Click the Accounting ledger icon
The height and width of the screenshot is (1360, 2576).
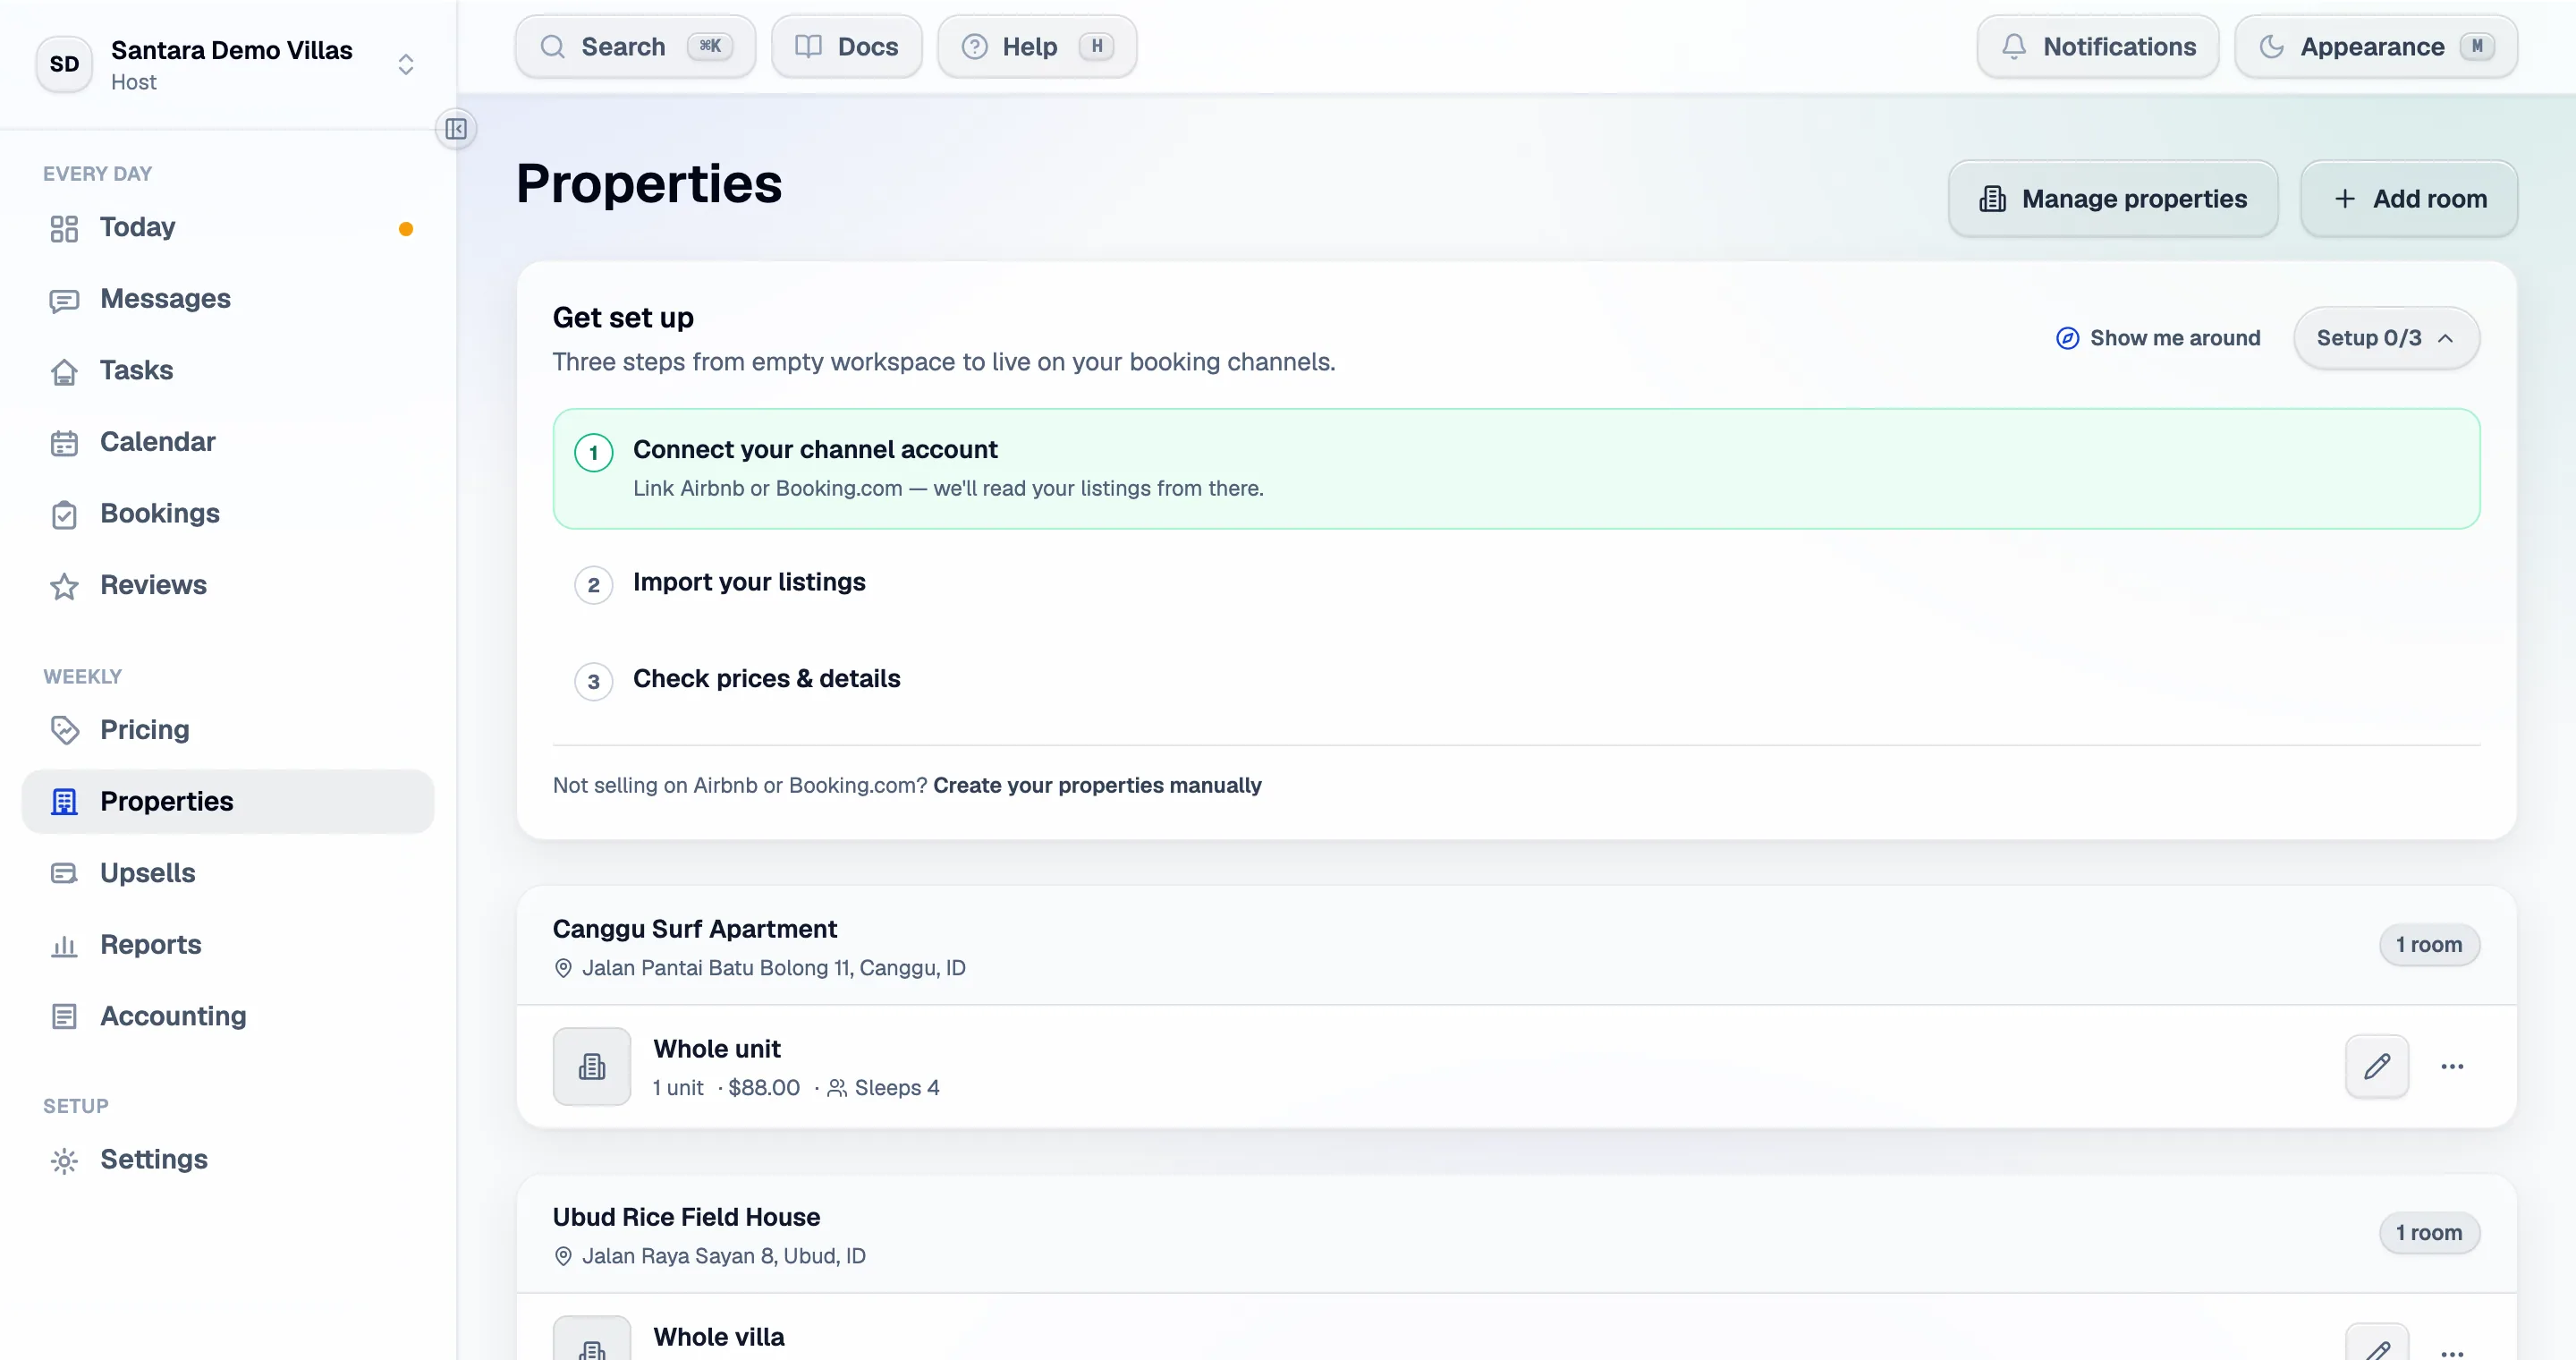(x=64, y=1017)
